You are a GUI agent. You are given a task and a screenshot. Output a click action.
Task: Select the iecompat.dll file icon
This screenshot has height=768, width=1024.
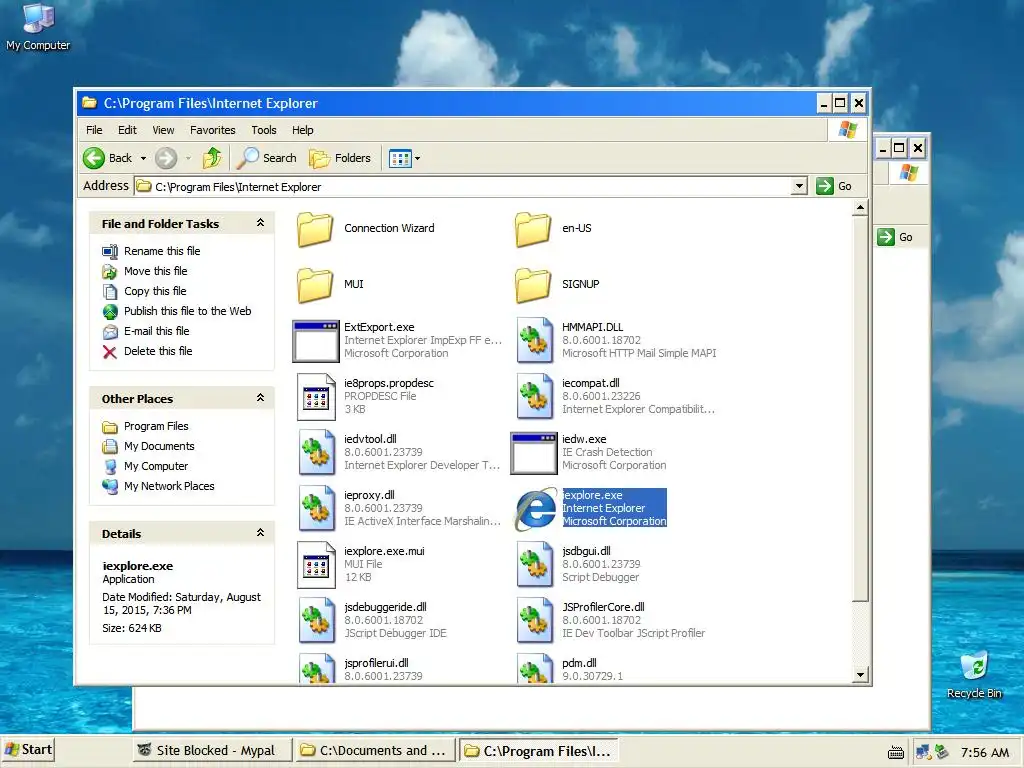coord(534,396)
